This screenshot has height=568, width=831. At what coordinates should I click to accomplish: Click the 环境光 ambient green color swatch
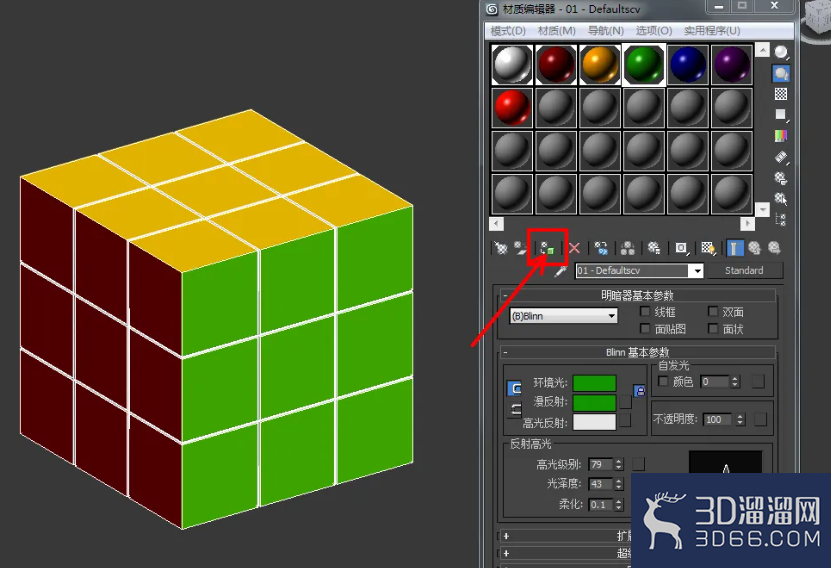(595, 383)
